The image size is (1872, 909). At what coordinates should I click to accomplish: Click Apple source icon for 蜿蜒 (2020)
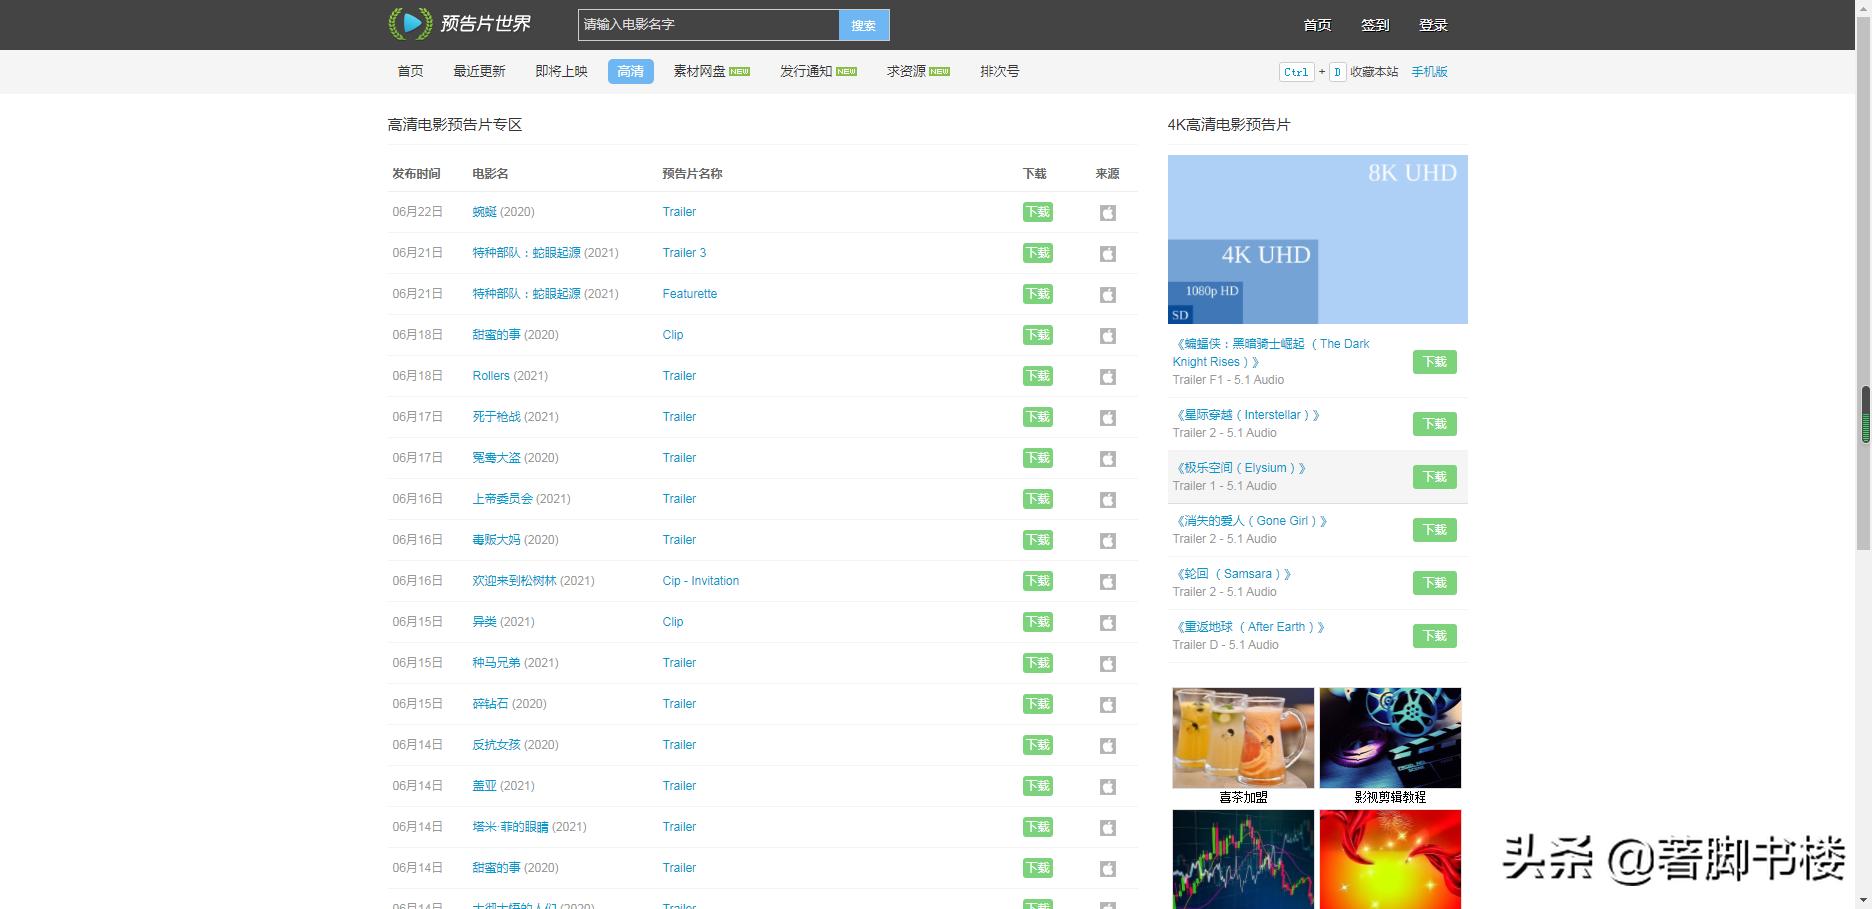1108,213
